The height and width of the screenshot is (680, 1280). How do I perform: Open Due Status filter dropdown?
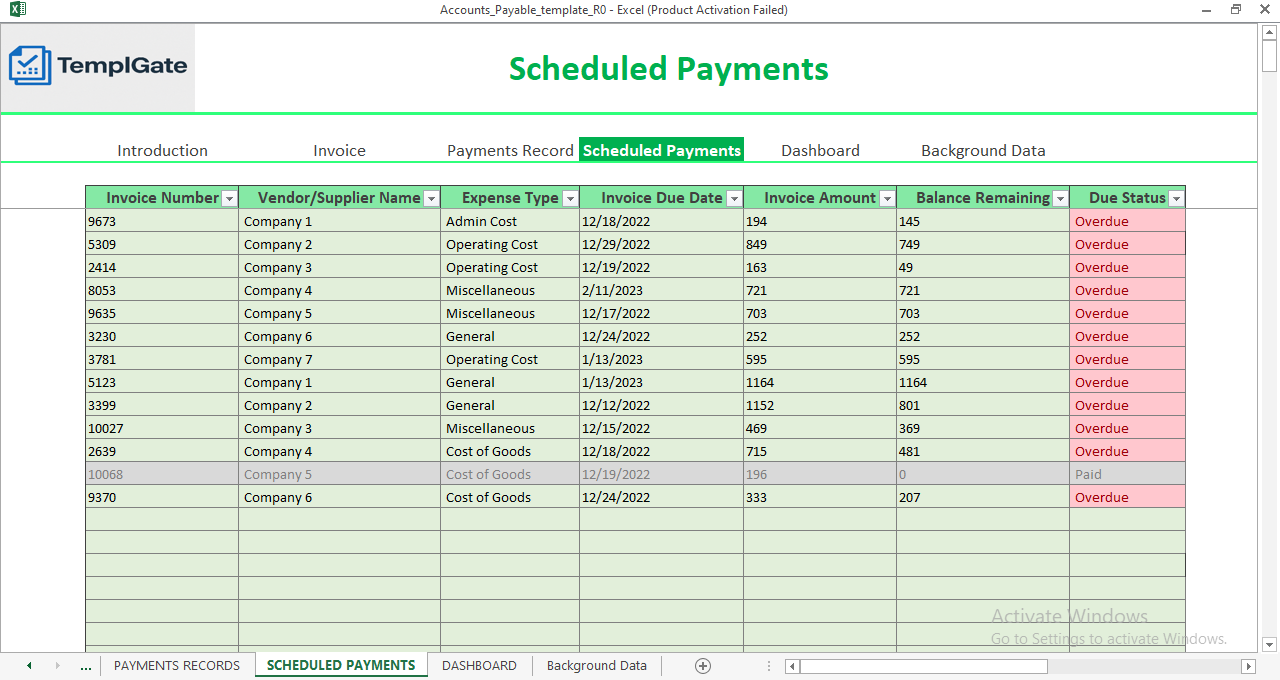pos(1176,198)
